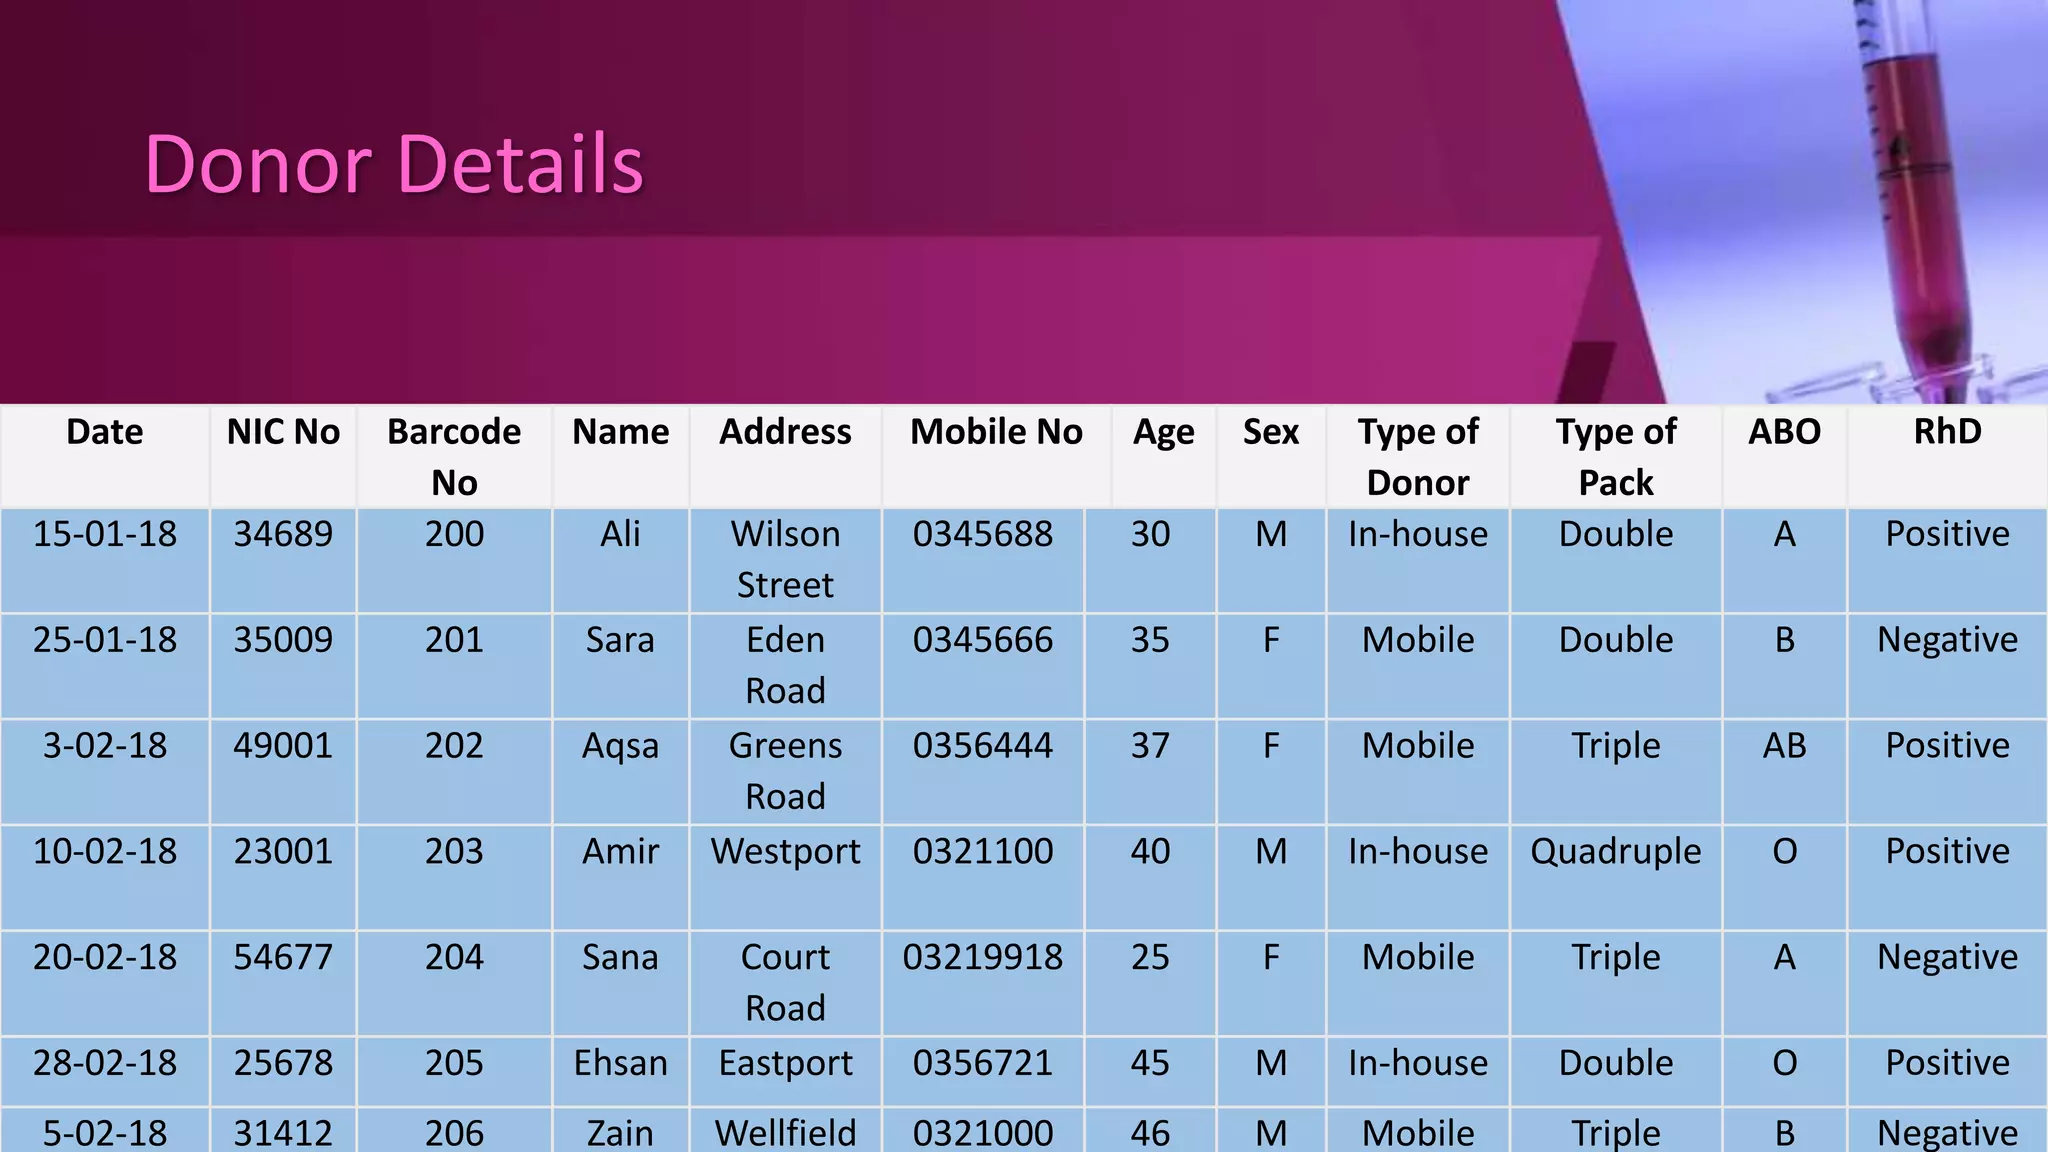
Task: Click the 03219918 mobile number cell
Action: tap(983, 957)
